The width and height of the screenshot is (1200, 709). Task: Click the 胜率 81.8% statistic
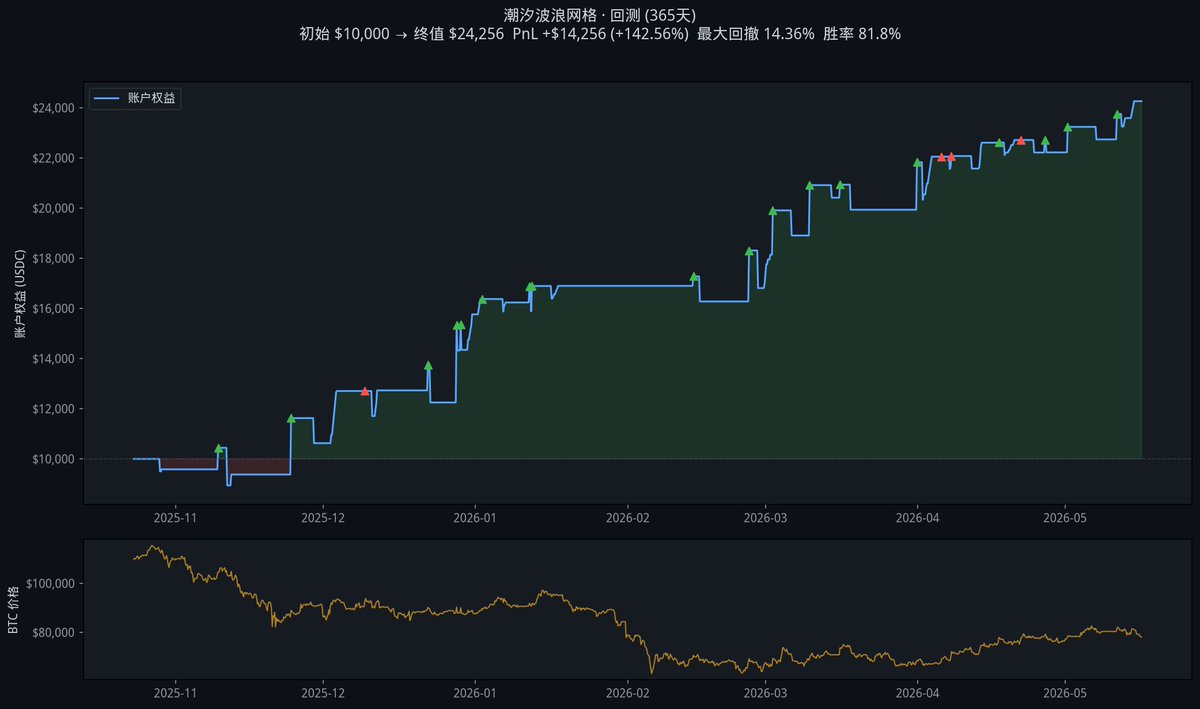(x=862, y=34)
